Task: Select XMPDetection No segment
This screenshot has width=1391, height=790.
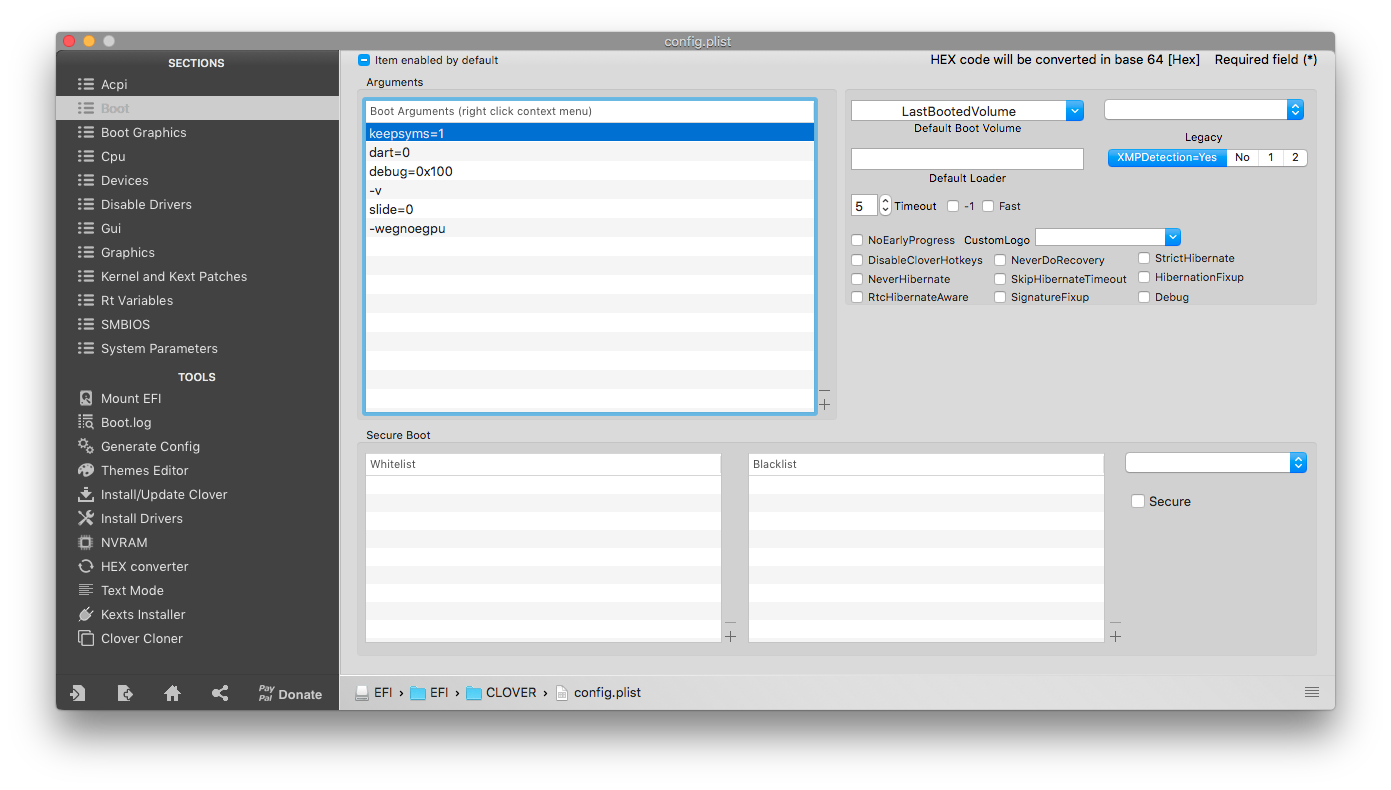Action: tap(1242, 157)
